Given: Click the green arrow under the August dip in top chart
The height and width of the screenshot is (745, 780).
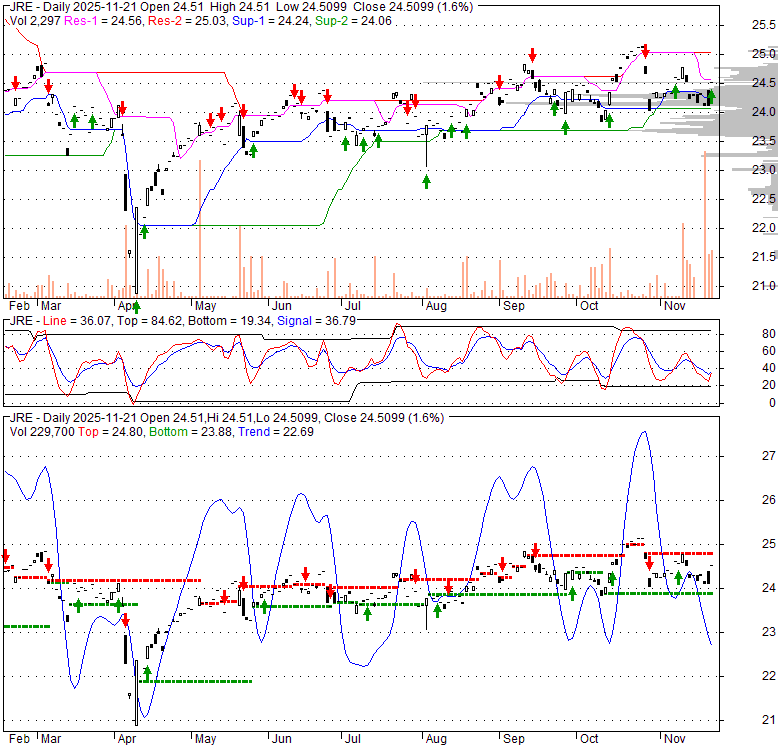Looking at the screenshot, I should (x=427, y=181).
